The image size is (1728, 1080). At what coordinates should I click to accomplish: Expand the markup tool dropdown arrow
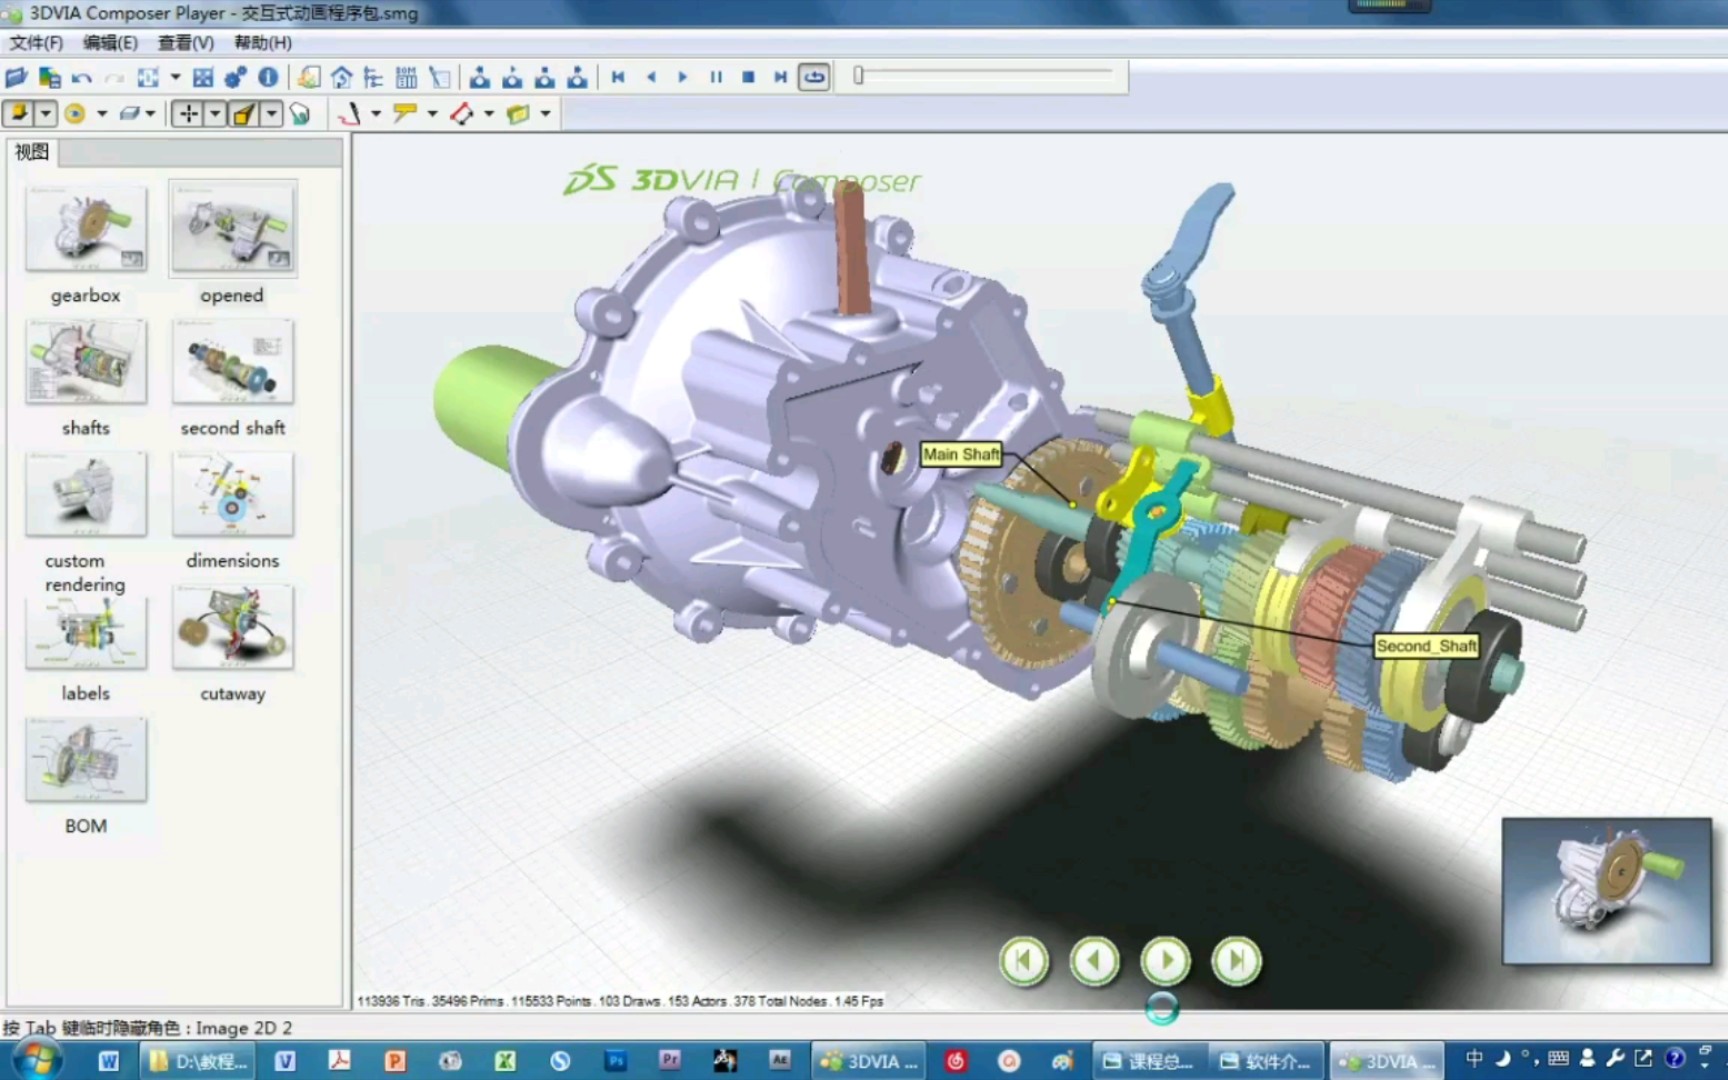point(376,114)
